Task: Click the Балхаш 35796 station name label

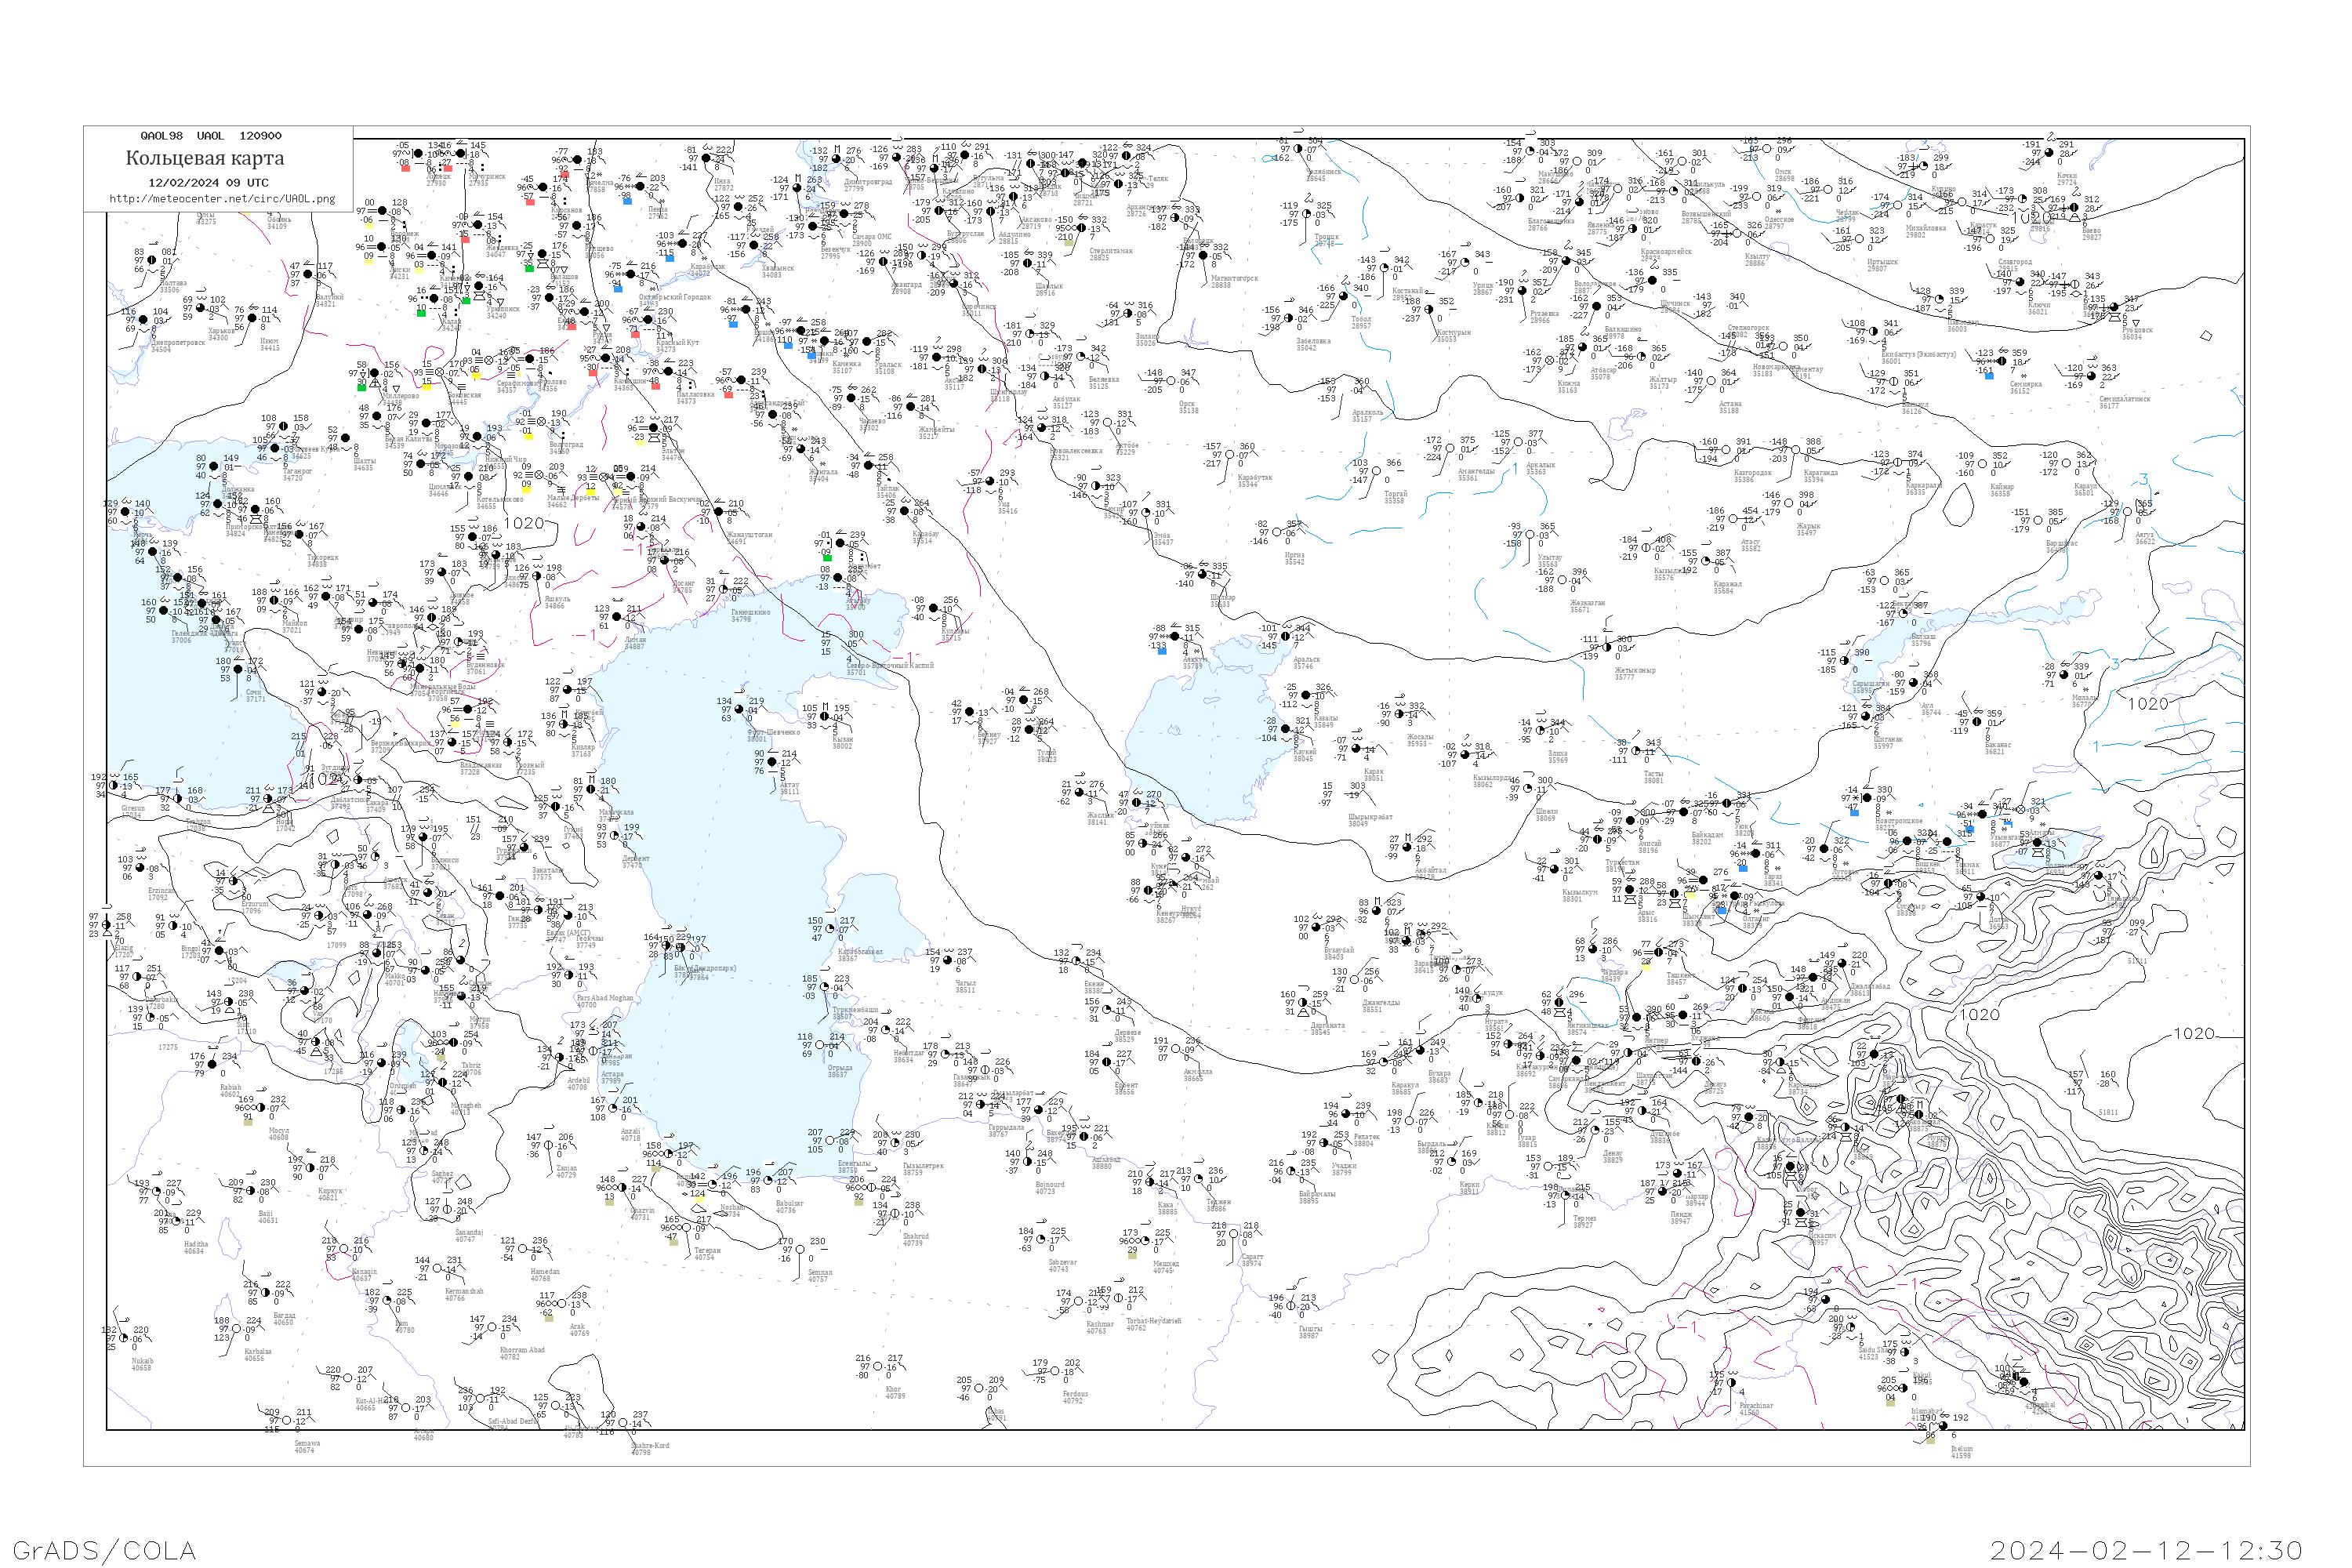Action: [x=1924, y=640]
